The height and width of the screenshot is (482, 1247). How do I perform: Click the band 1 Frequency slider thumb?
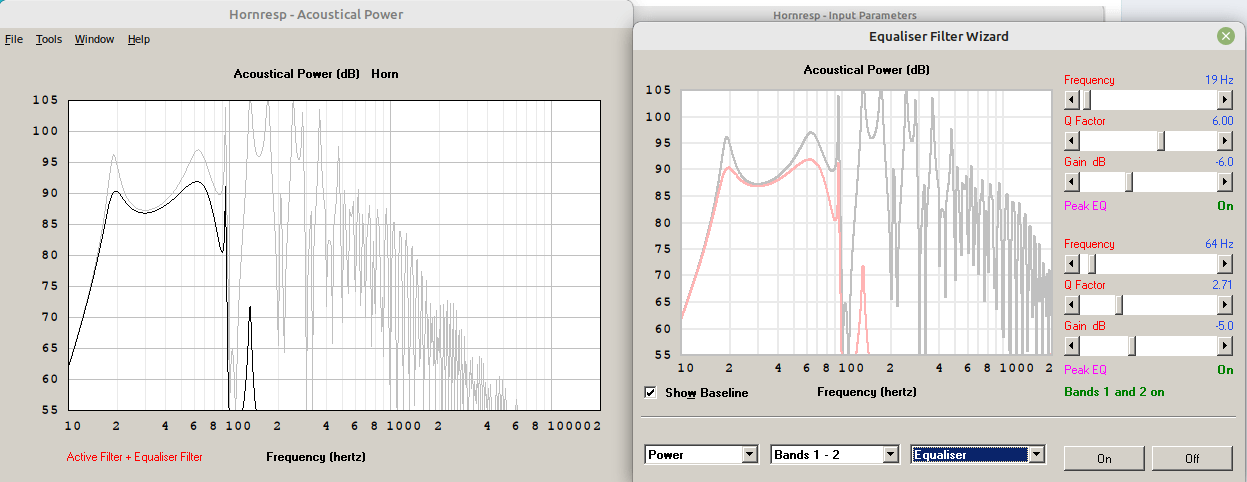pos(1086,100)
